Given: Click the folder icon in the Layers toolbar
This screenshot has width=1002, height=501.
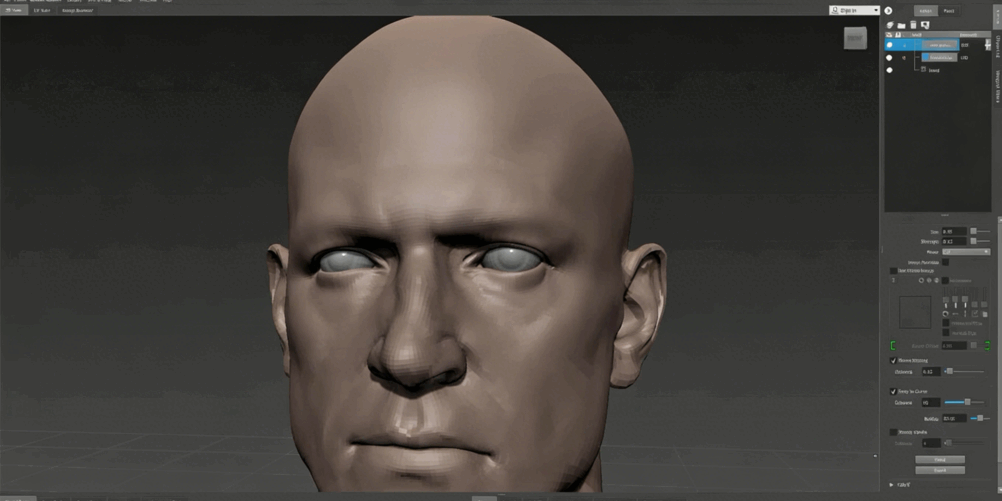Looking at the screenshot, I should pos(901,26).
